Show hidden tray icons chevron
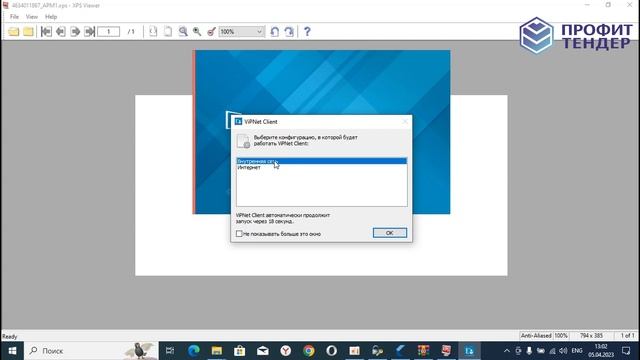The image size is (640, 360). (x=507, y=351)
